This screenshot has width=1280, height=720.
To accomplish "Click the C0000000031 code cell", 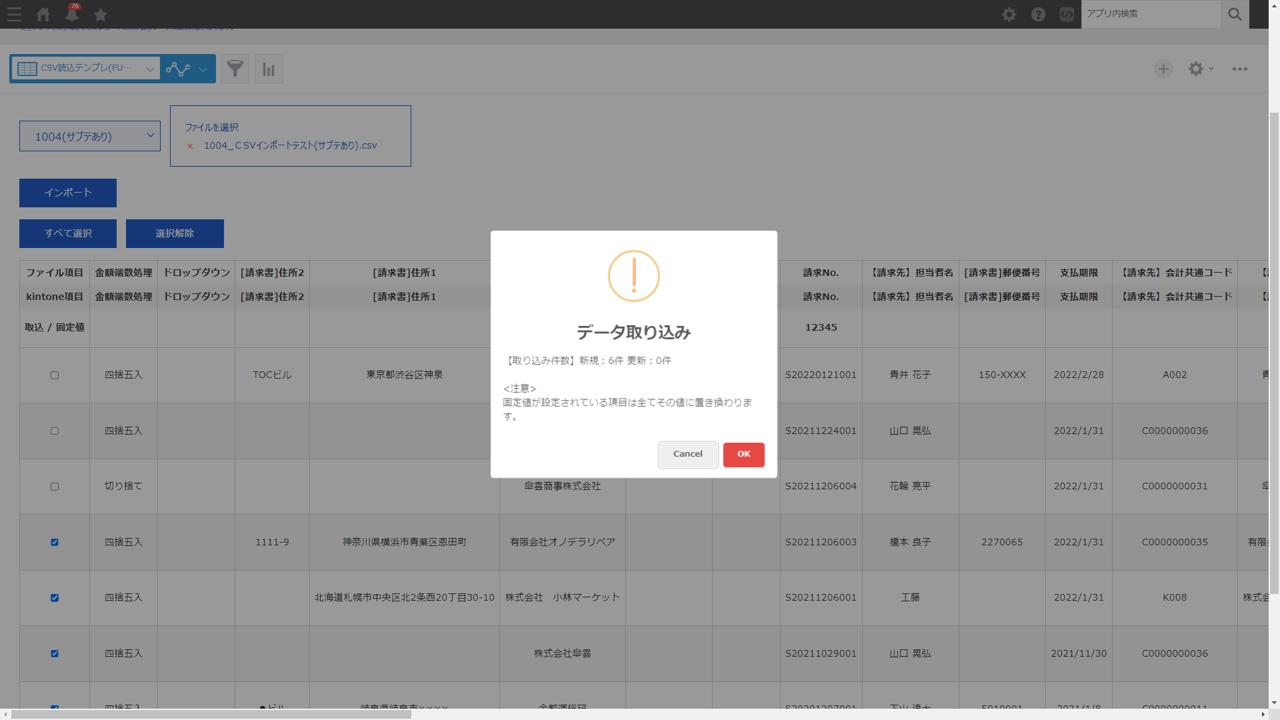I will point(1175,486).
